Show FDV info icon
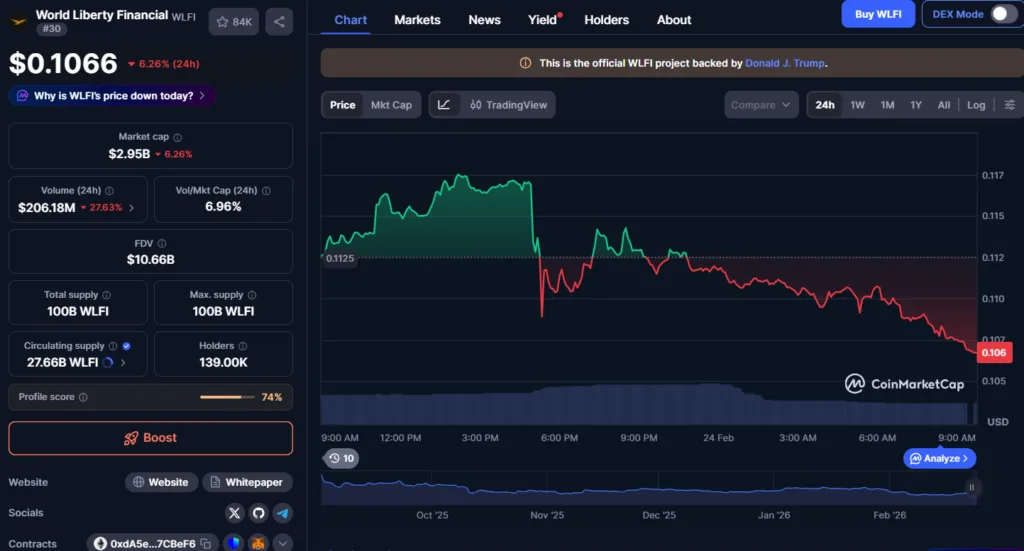 (x=162, y=244)
